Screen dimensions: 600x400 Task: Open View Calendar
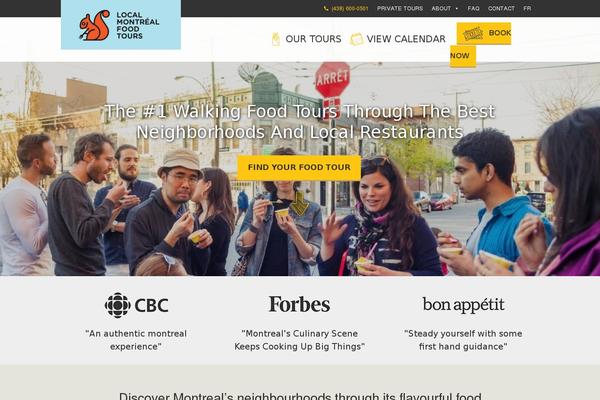pyautogui.click(x=406, y=39)
